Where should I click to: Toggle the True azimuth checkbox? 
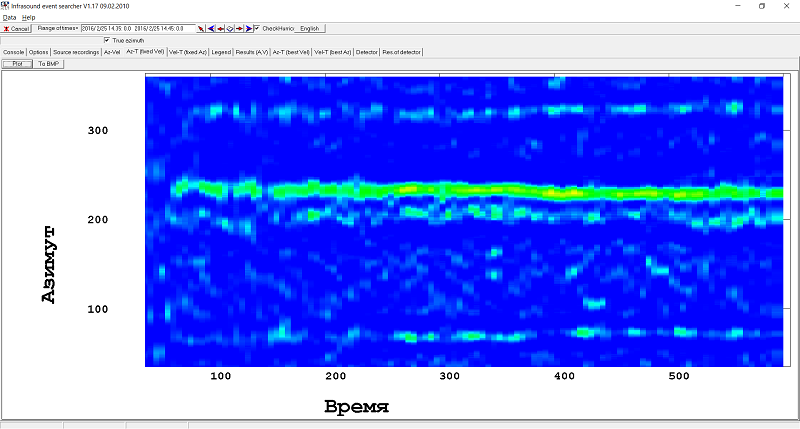point(107,40)
